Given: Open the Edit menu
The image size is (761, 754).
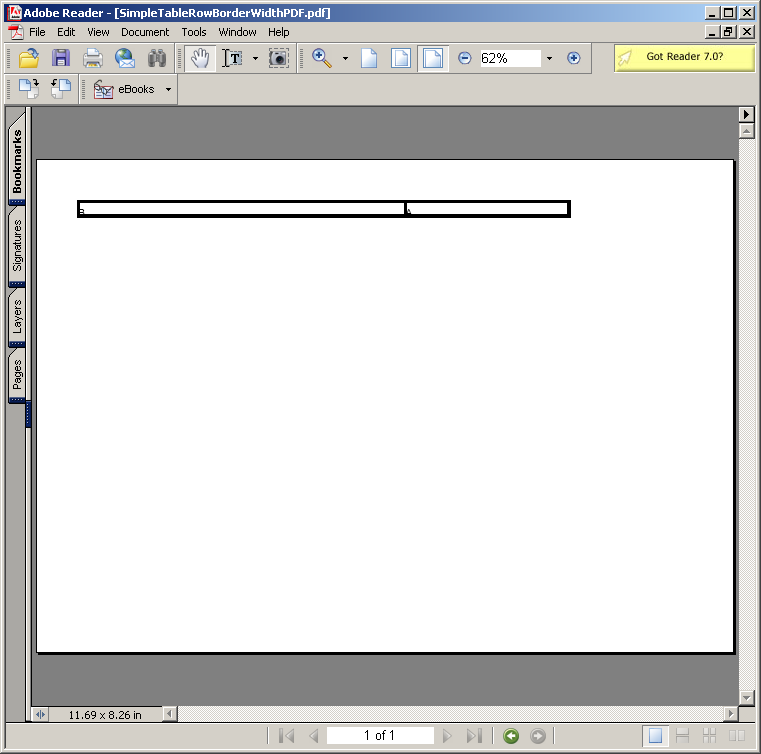Looking at the screenshot, I should pos(66,32).
